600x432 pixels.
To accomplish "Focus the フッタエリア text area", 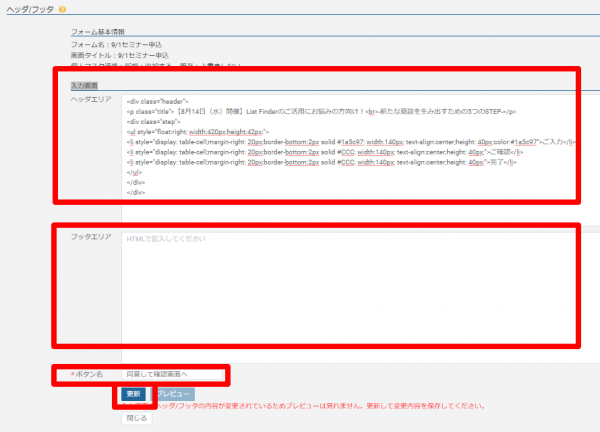I will (350, 290).
